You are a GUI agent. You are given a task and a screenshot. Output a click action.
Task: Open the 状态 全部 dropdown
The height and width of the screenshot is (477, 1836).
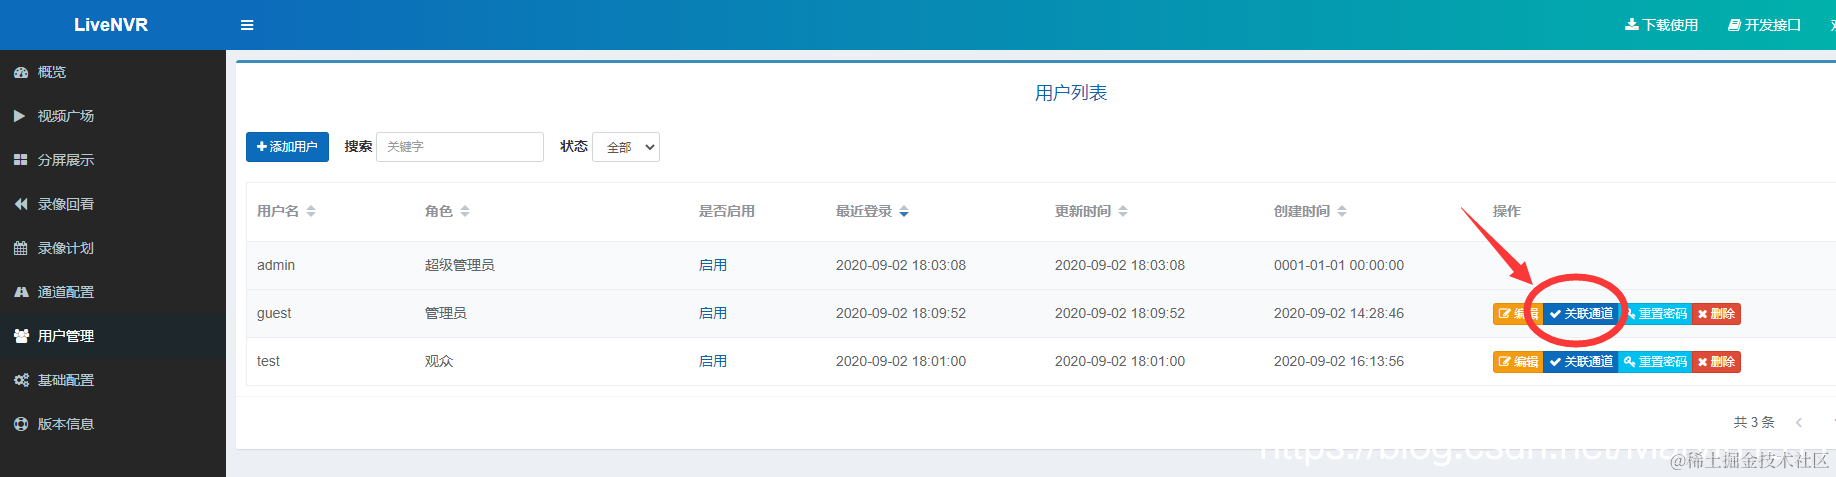(626, 147)
